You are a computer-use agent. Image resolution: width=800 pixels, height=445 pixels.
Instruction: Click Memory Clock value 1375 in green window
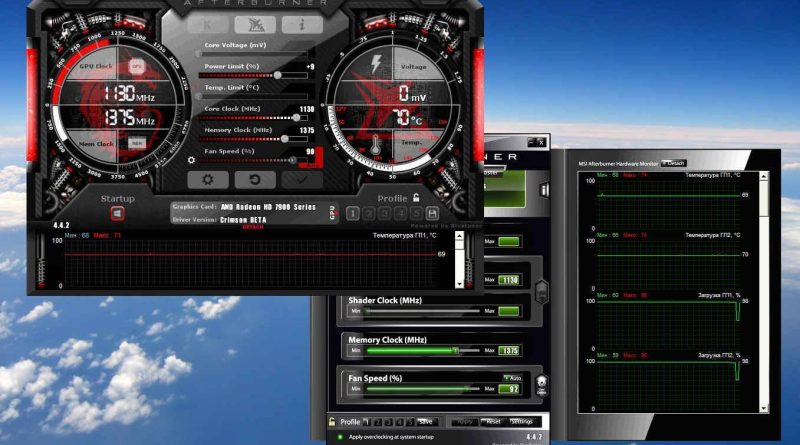click(x=509, y=351)
